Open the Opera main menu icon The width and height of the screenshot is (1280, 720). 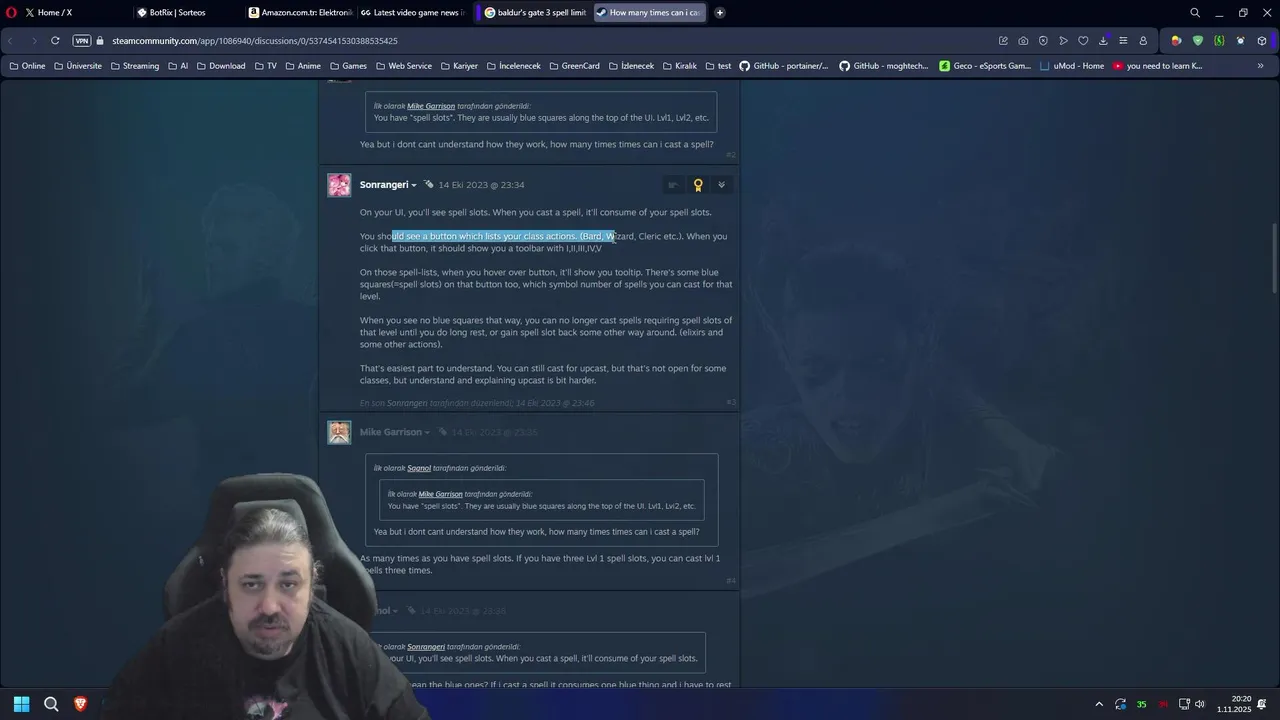pos(11,13)
